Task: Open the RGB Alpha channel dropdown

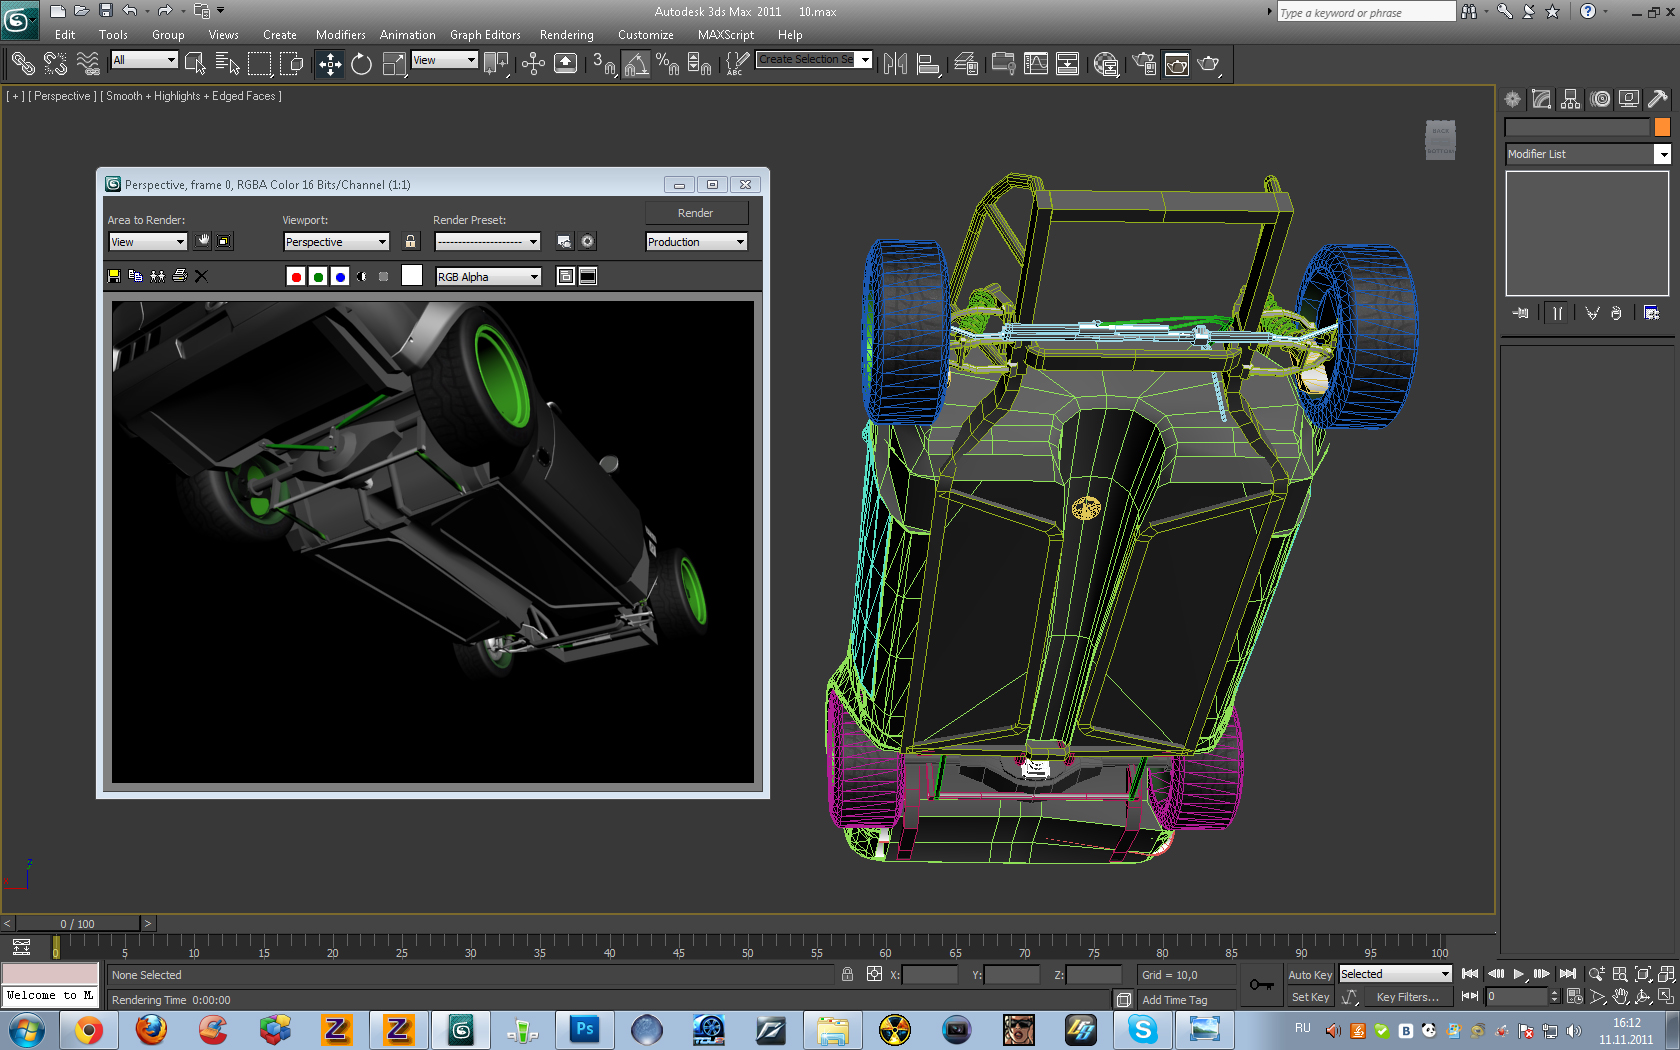Action: [488, 277]
